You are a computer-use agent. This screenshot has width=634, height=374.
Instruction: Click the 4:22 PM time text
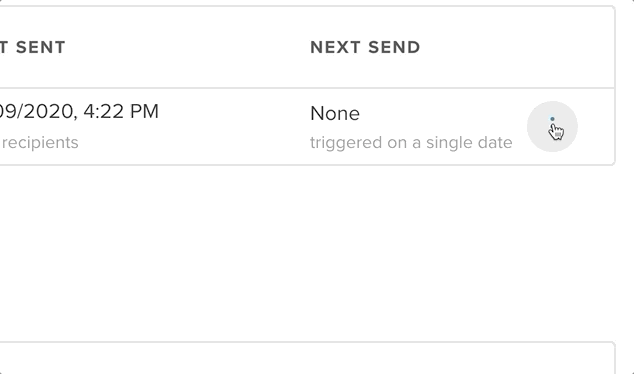[121, 112]
